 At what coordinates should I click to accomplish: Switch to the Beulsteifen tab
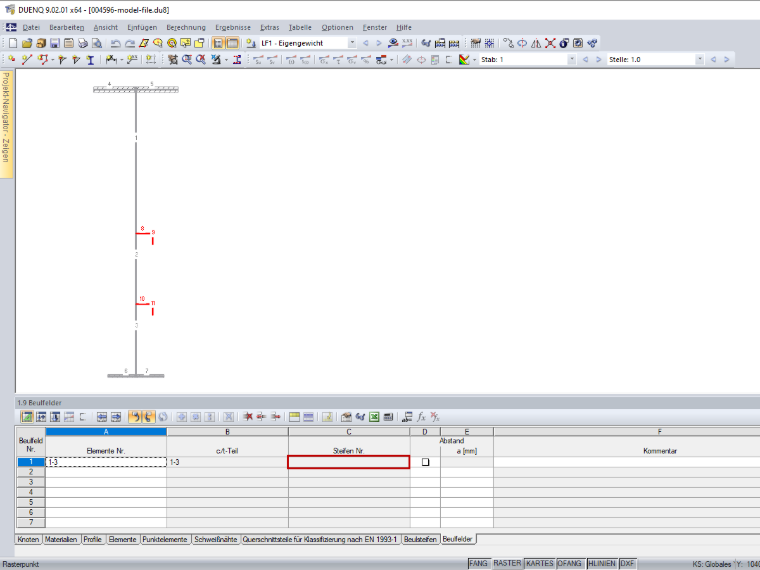coord(420,539)
